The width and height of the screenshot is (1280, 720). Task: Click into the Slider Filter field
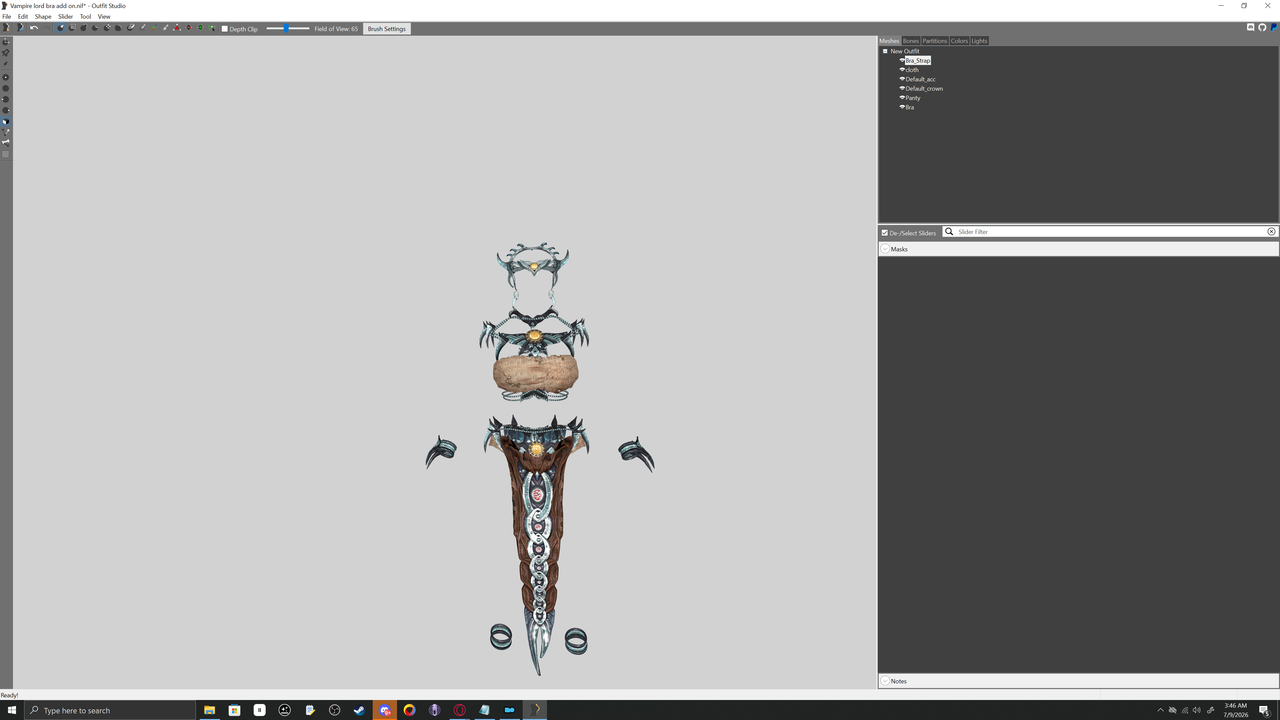1110,232
